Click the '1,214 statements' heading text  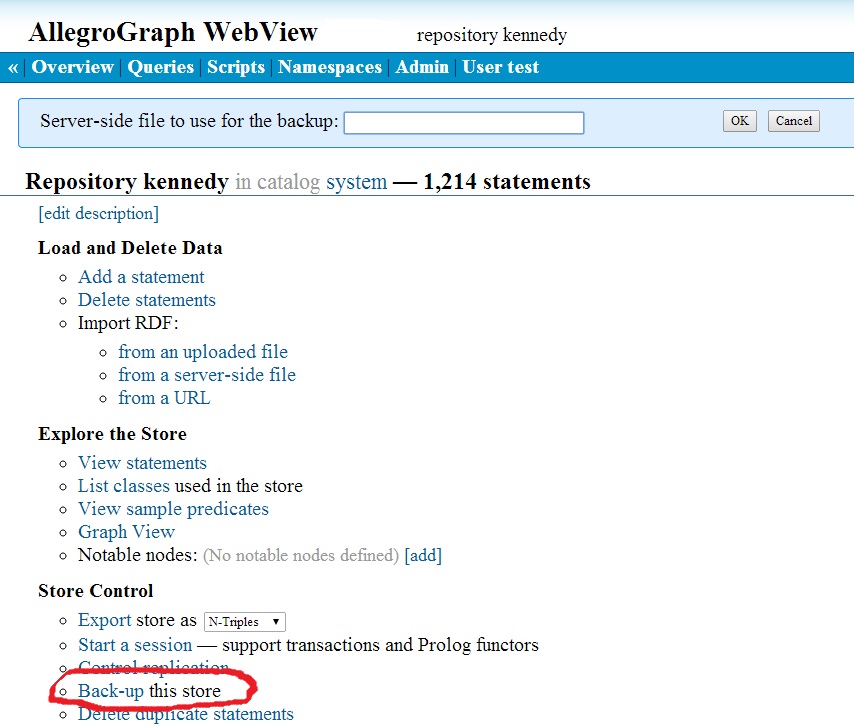click(507, 182)
